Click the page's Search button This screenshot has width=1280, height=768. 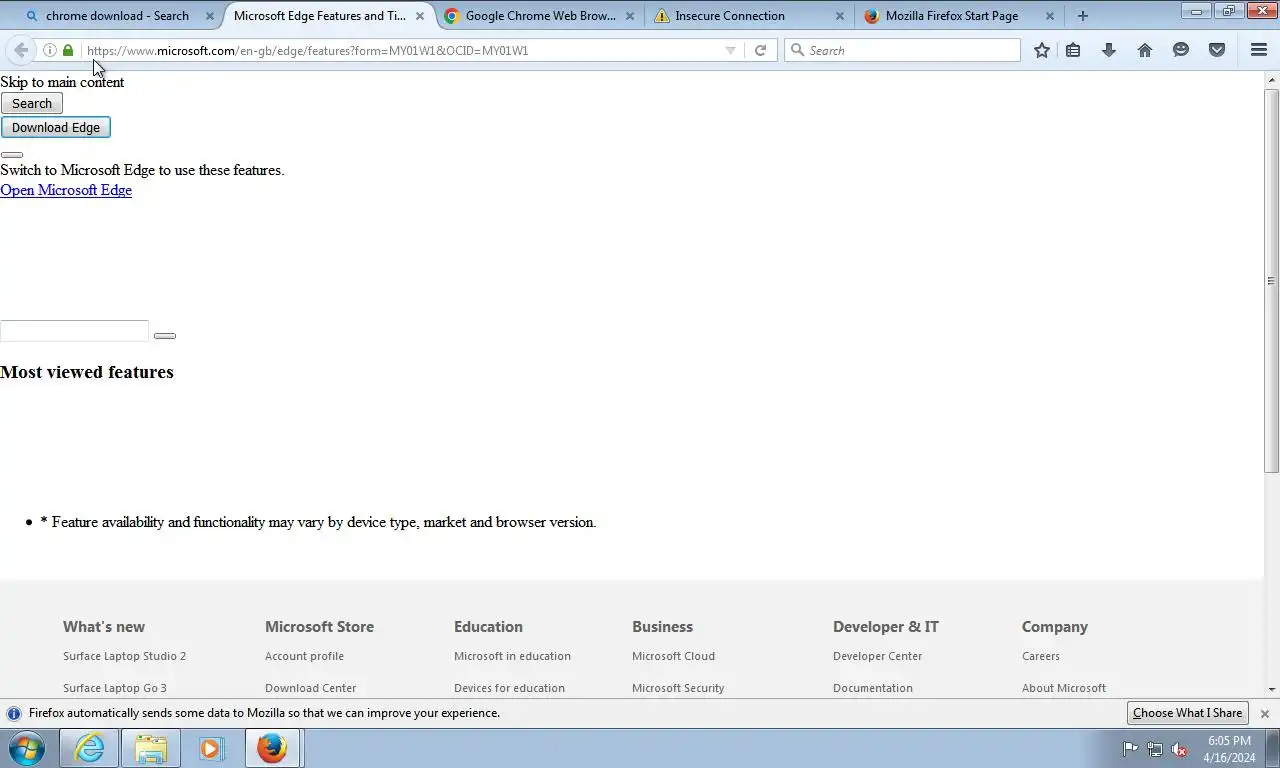point(32,103)
